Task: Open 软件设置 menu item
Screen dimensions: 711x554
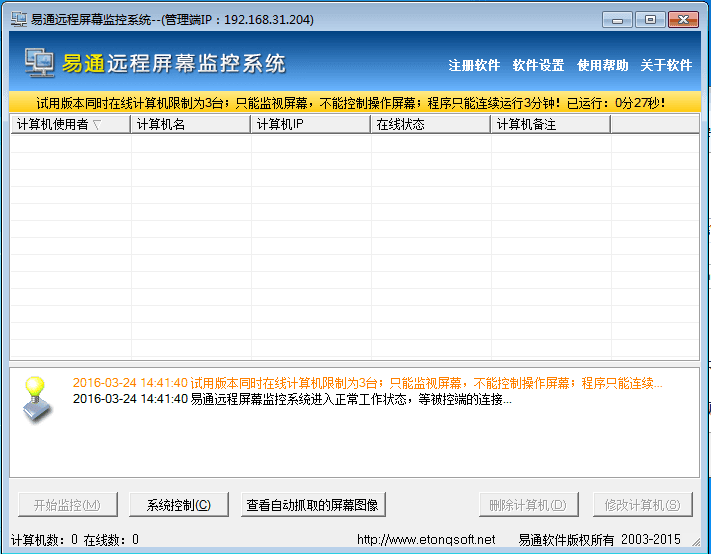Action: tap(538, 66)
